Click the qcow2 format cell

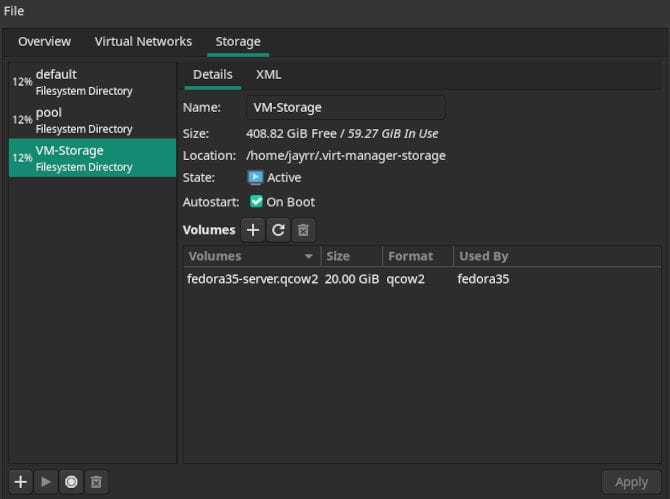[x=406, y=279]
